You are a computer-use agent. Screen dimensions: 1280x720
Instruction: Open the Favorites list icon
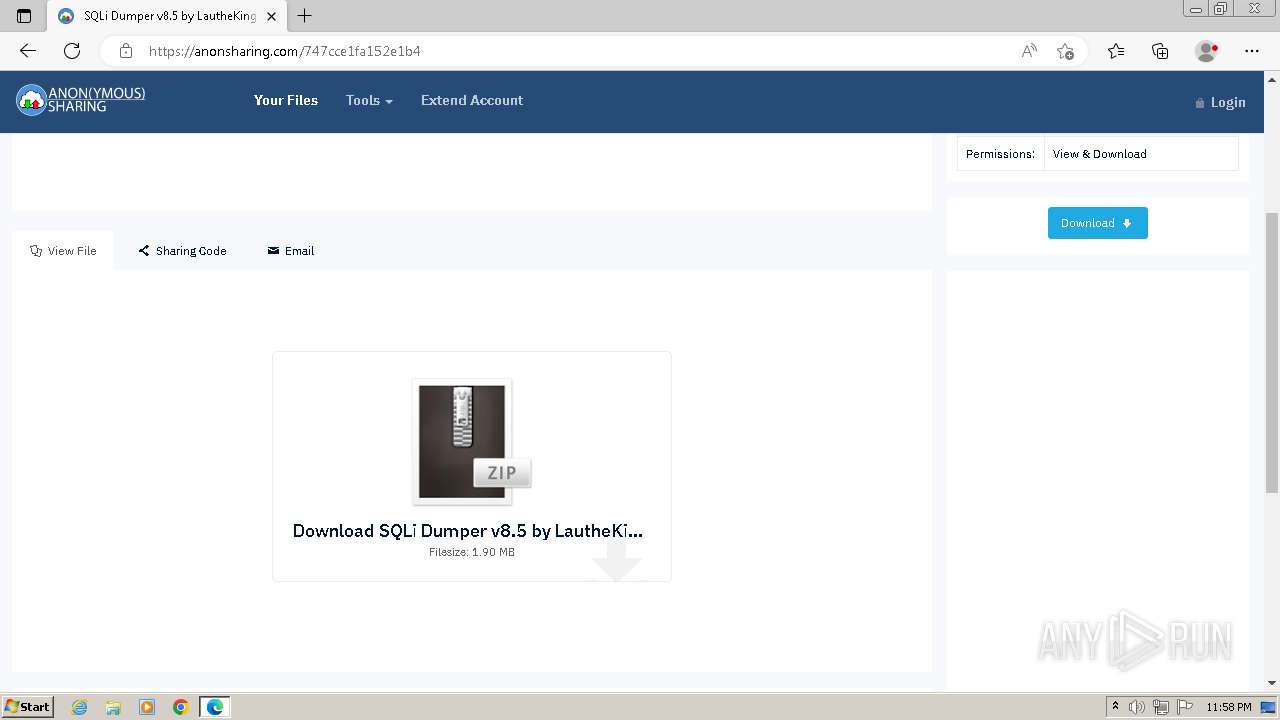[x=1116, y=51]
